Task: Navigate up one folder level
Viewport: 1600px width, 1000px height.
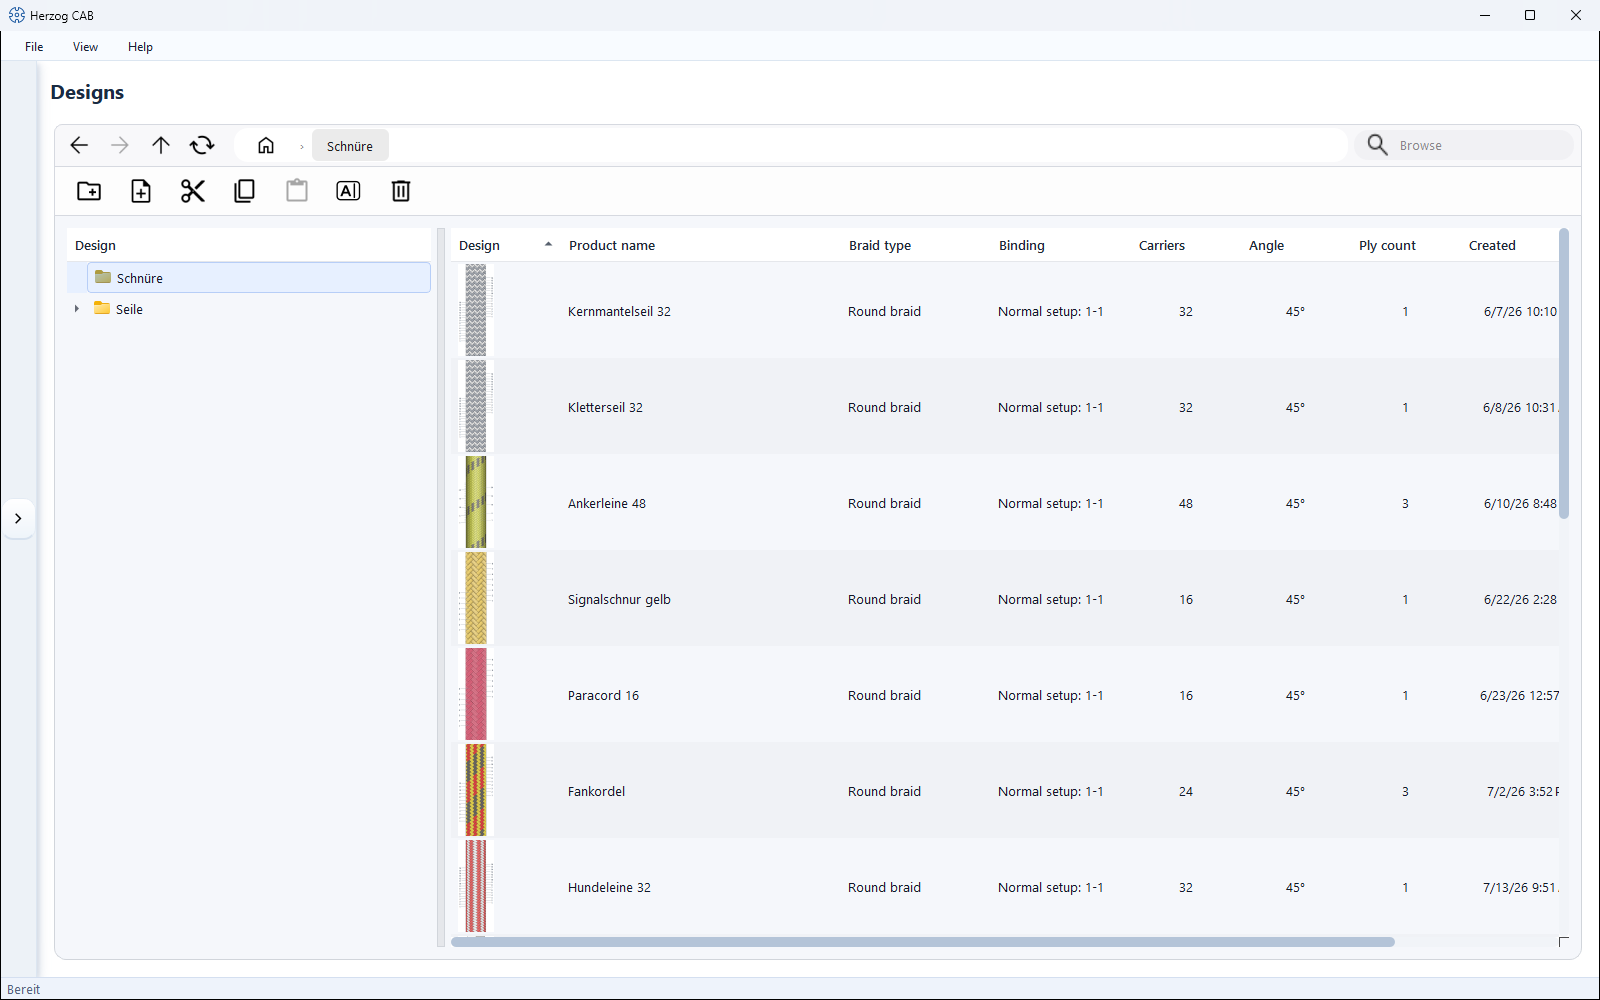Action: tap(161, 146)
